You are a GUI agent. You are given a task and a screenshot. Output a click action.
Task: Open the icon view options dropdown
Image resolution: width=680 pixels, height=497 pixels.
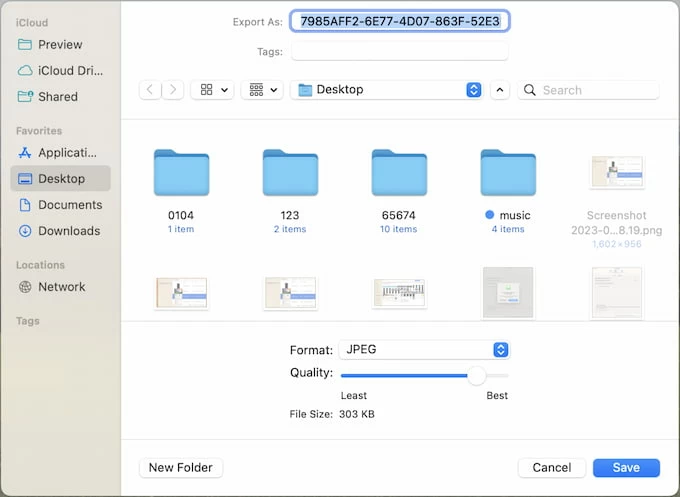[x=214, y=90]
